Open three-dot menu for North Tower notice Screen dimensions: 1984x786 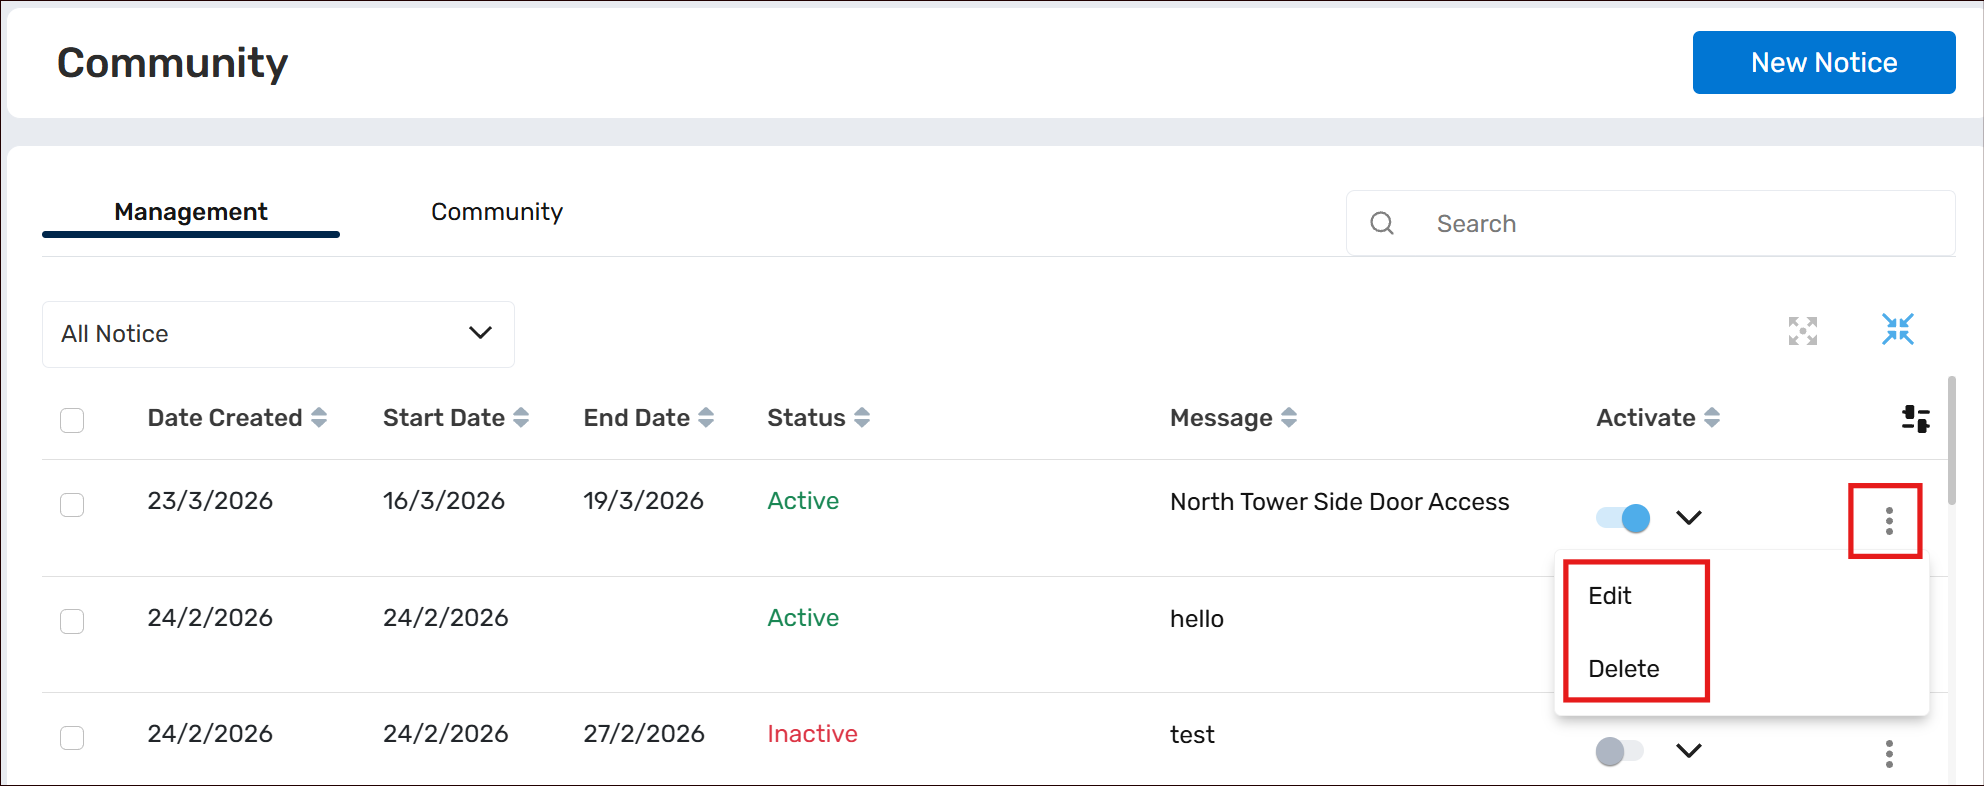point(1888,521)
